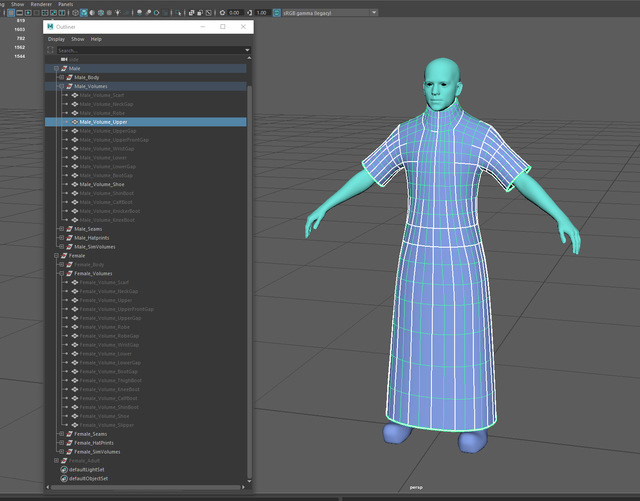Collapse the Male_Volumes group
Viewport: 640px width, 501px height.
[61, 86]
